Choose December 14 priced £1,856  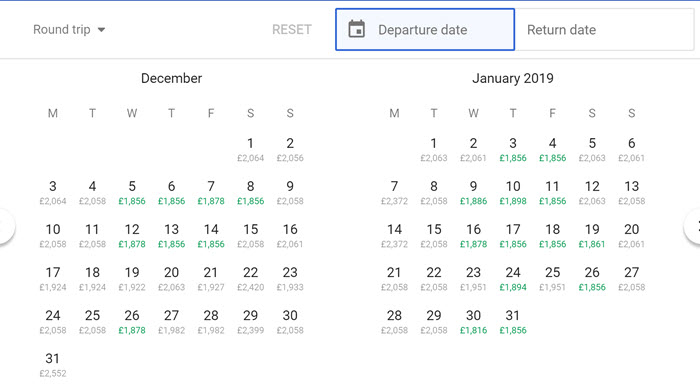[x=211, y=236]
